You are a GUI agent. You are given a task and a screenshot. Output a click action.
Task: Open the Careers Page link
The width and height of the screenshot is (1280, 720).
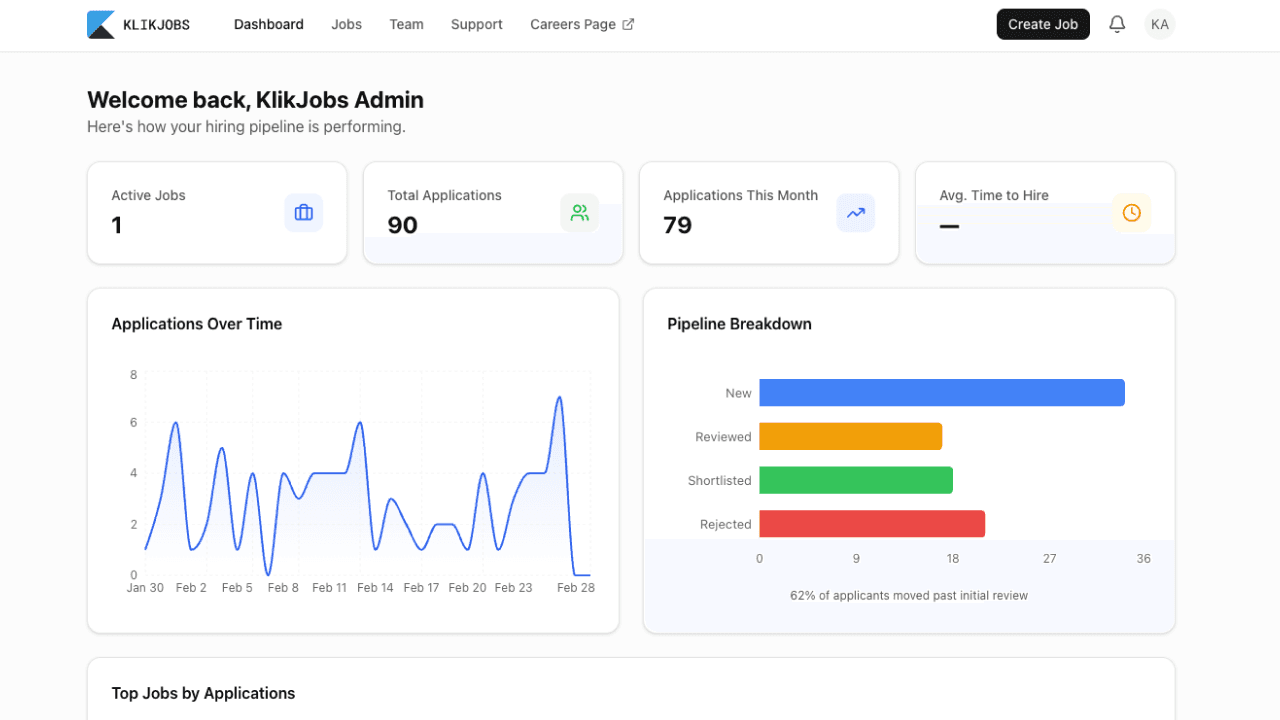(573, 24)
